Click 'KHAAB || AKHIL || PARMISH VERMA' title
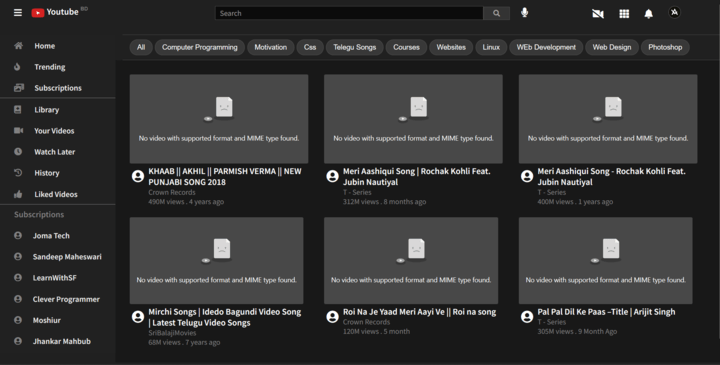720x365 pixels. point(225,176)
